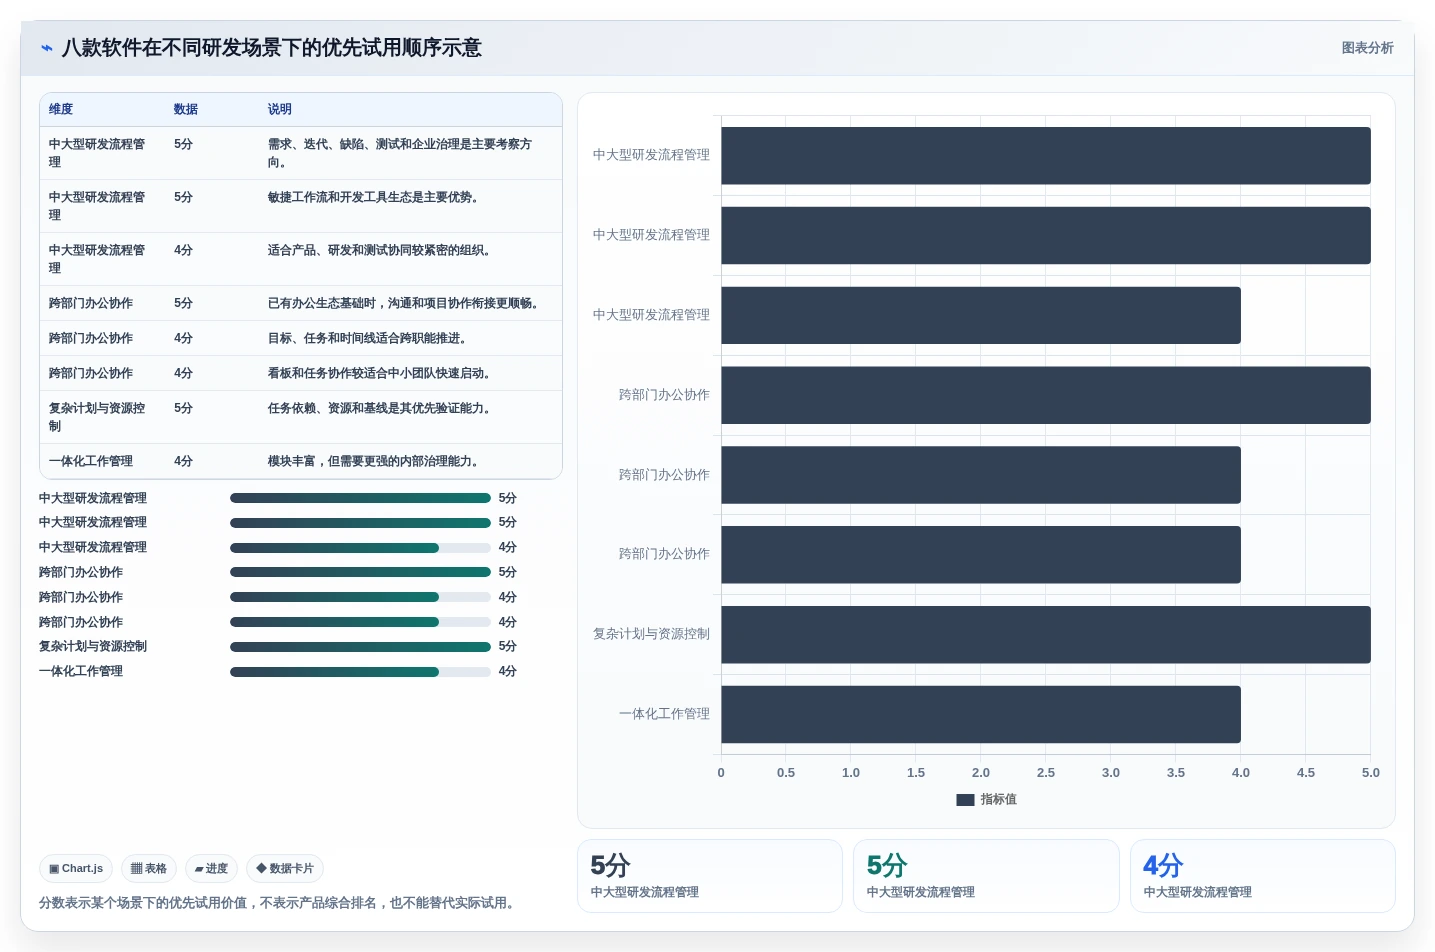Select the description 敏捷工作流和开发工具生态是主要优势
This screenshot has width=1435, height=952.
tap(376, 197)
